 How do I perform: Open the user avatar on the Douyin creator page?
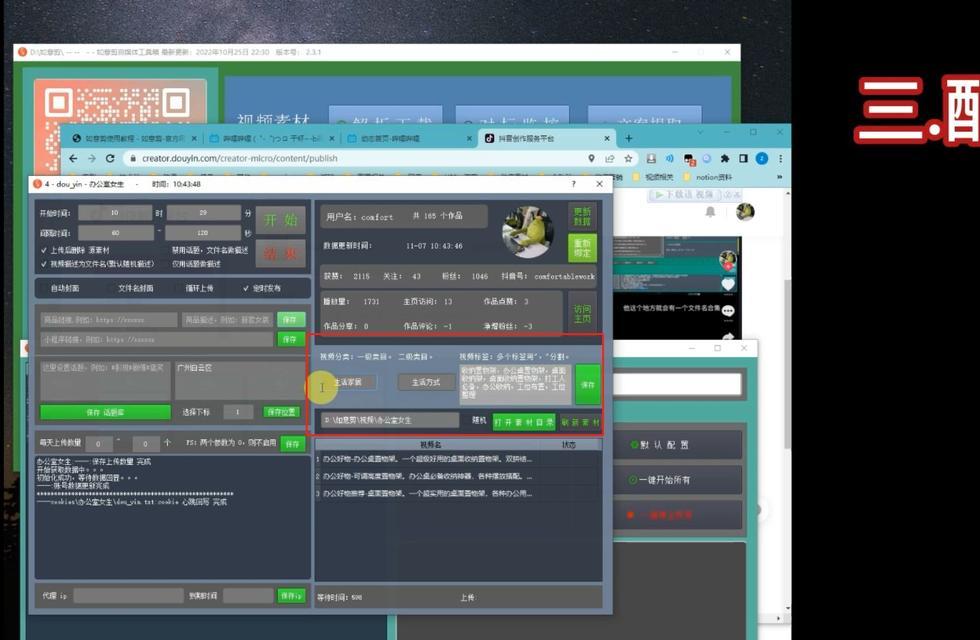[x=744, y=212]
